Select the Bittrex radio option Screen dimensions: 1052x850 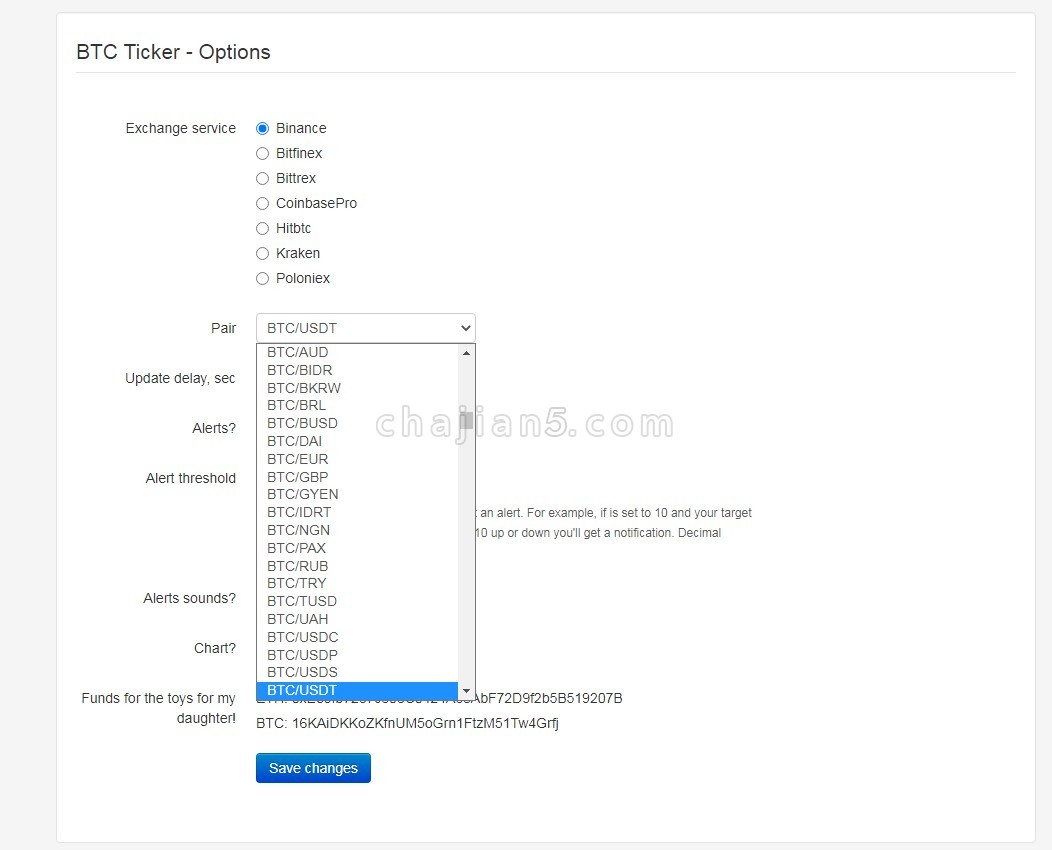[262, 178]
